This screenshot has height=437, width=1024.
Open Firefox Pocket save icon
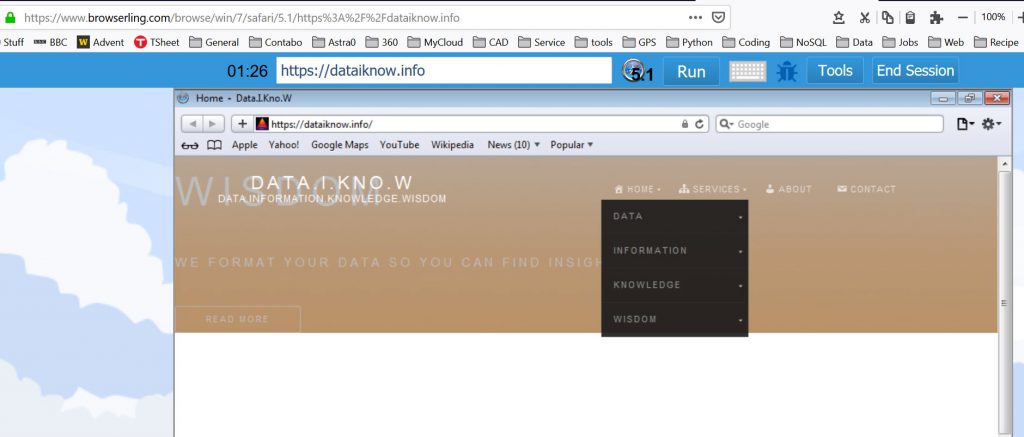(x=719, y=17)
